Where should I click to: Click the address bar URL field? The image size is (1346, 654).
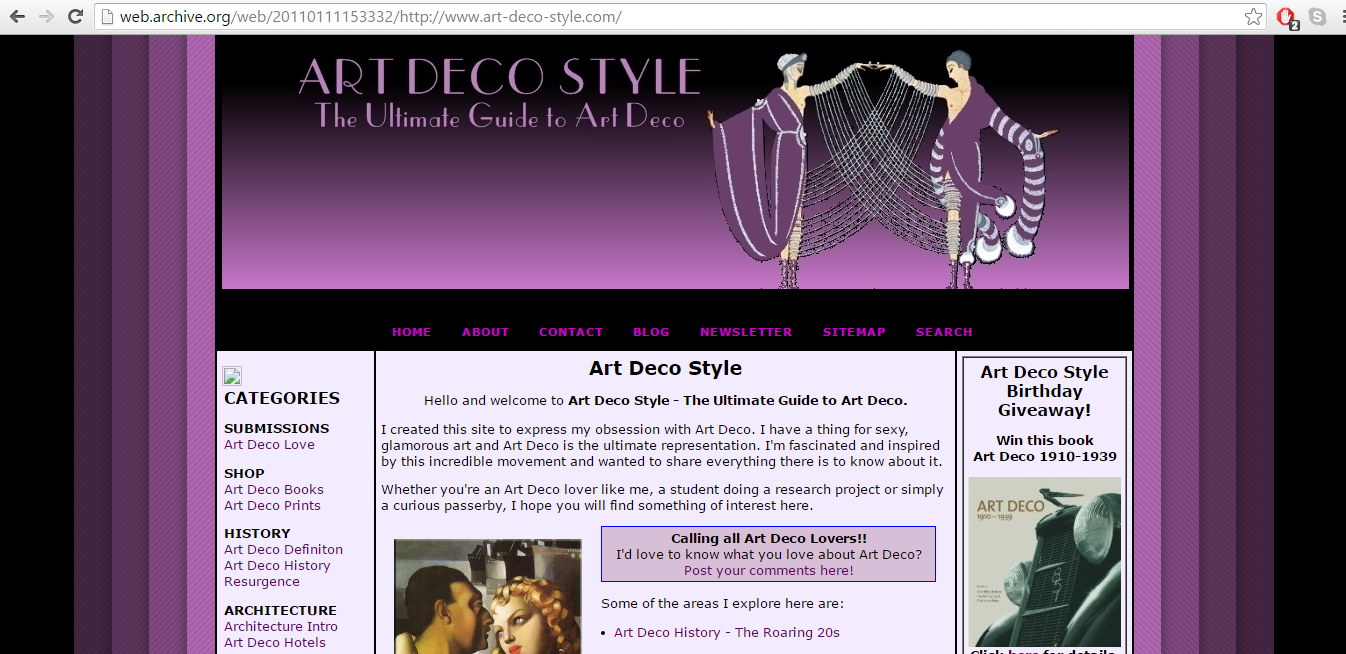[x=670, y=17]
